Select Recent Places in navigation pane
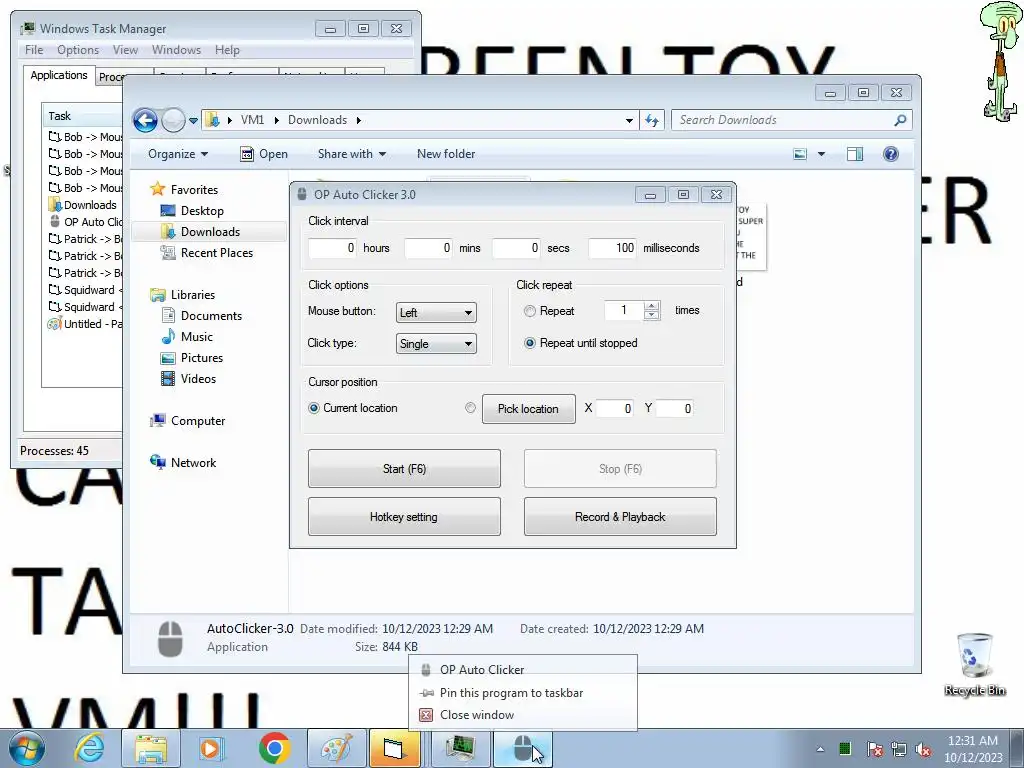 coord(216,253)
